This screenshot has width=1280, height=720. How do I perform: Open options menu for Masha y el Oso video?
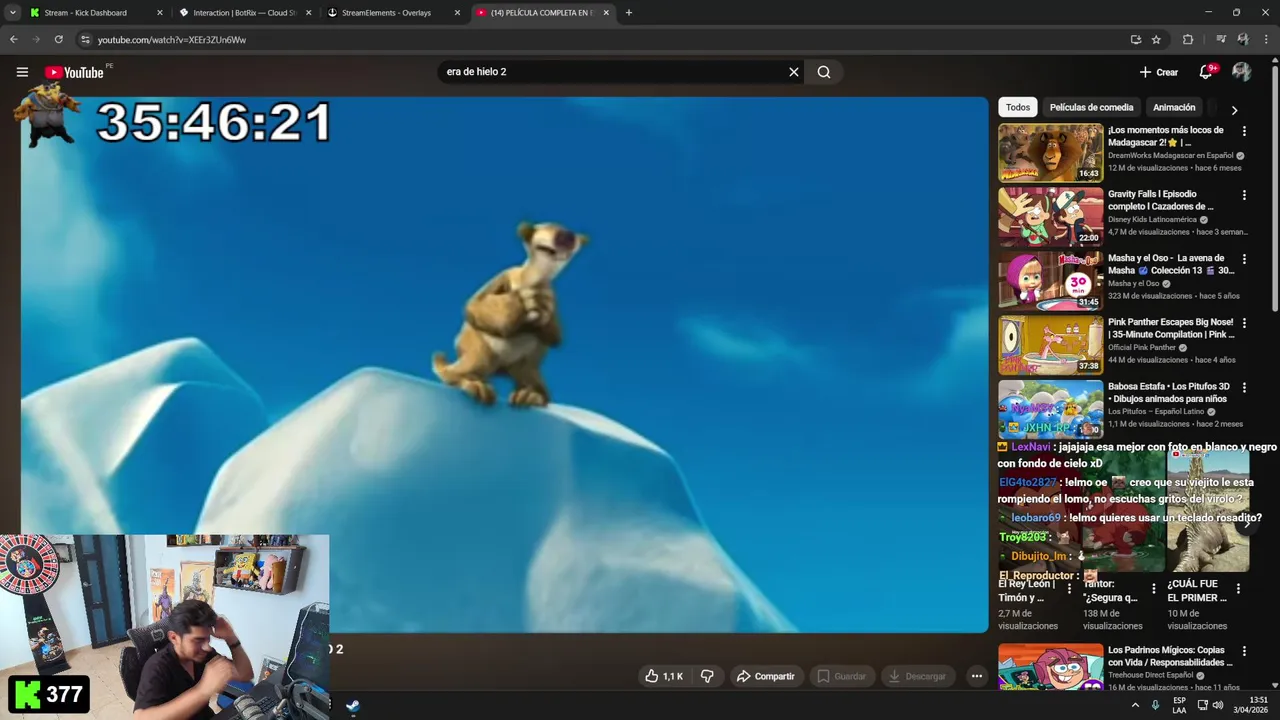point(1244,259)
